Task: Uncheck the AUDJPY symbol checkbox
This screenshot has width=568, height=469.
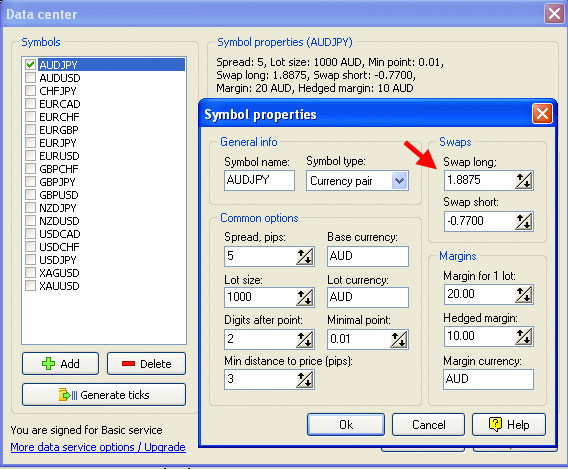Action: tap(30, 65)
